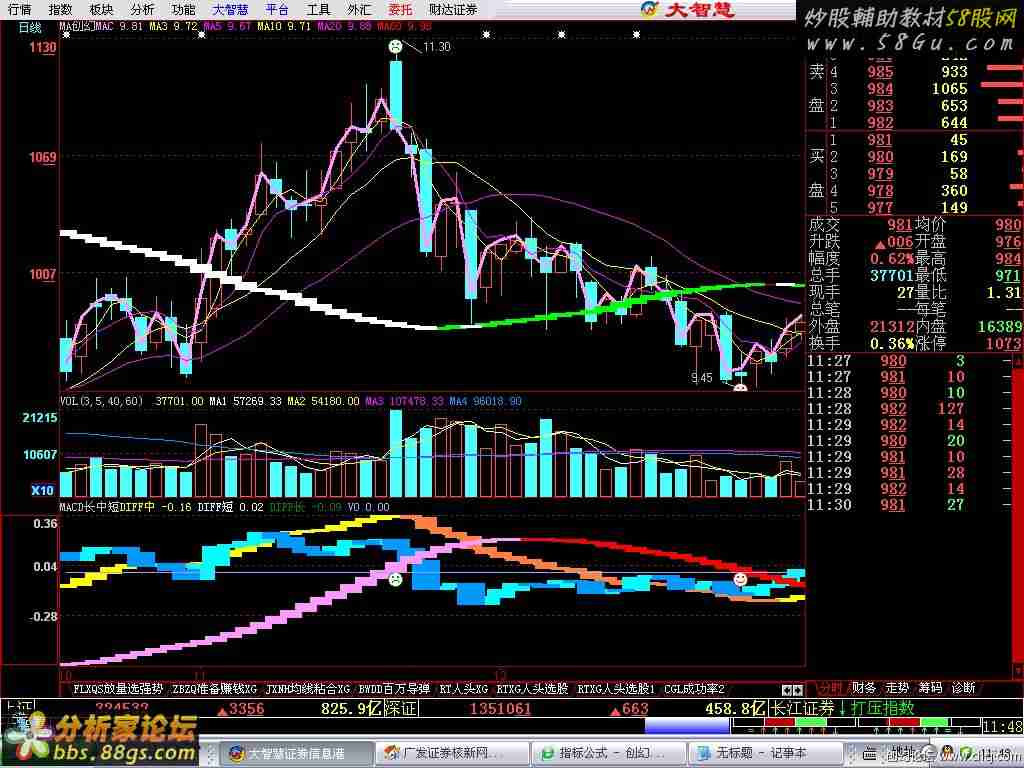Click the first star info marker above the chart
Screen dimensions: 1024x768
coord(66,35)
